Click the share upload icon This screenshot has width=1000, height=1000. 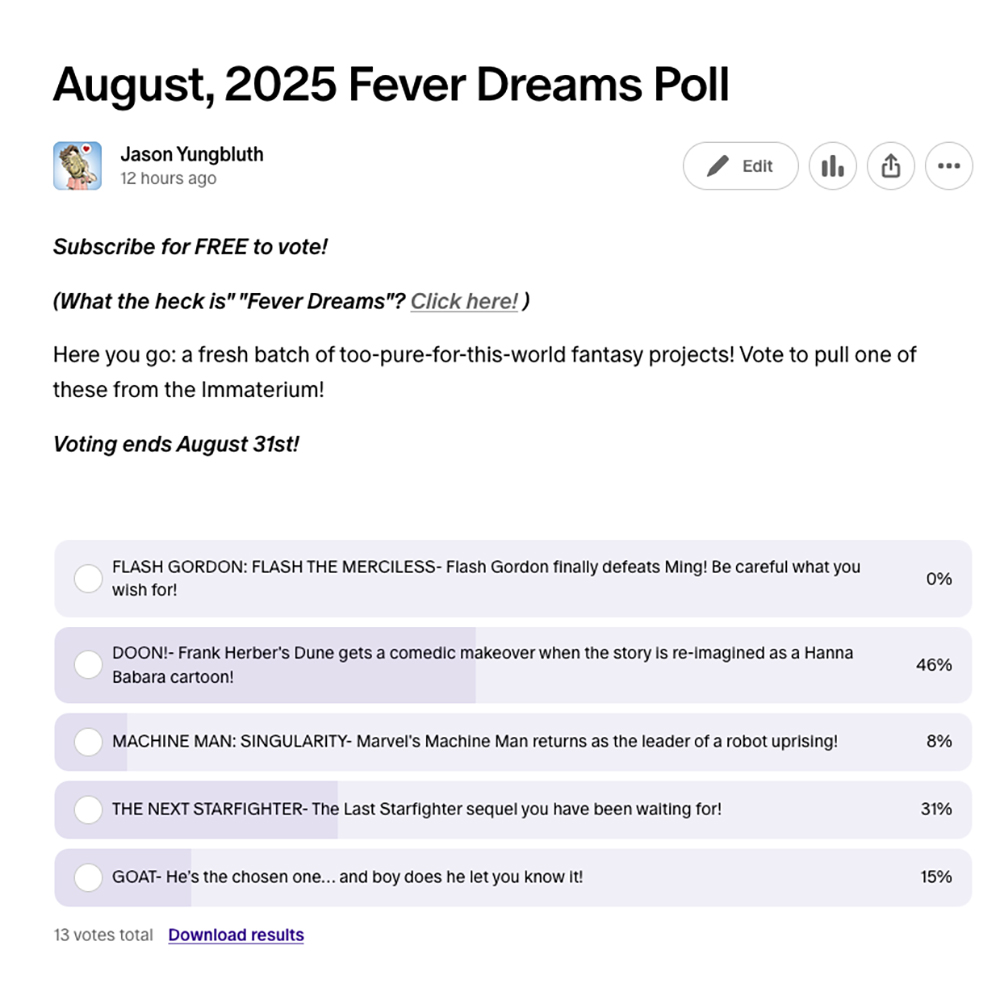(890, 166)
